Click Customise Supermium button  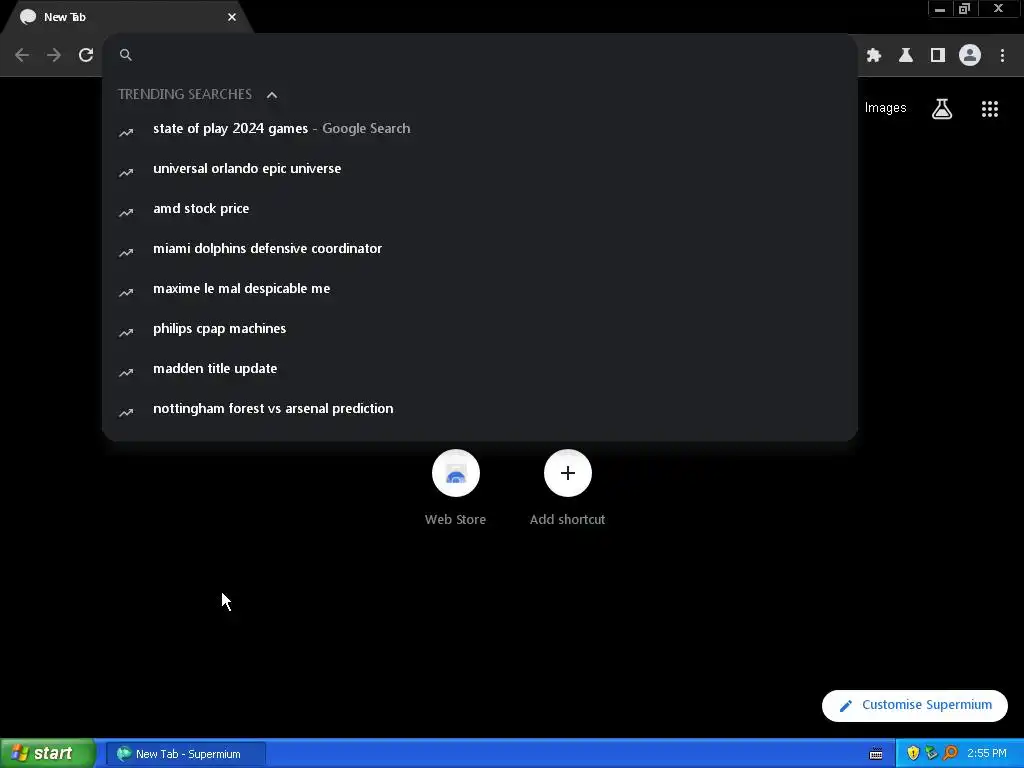914,705
